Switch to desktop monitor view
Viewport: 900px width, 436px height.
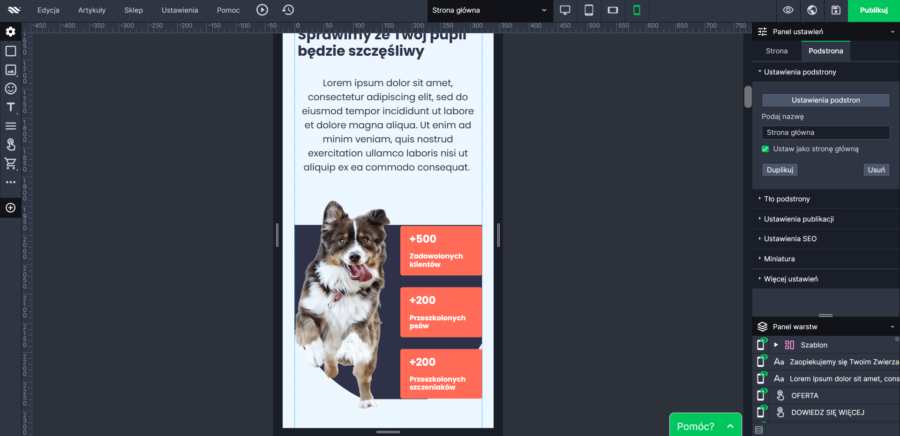[x=565, y=10]
